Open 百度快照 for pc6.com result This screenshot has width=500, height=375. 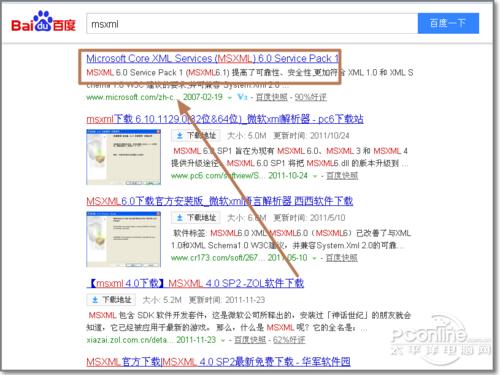coord(342,176)
